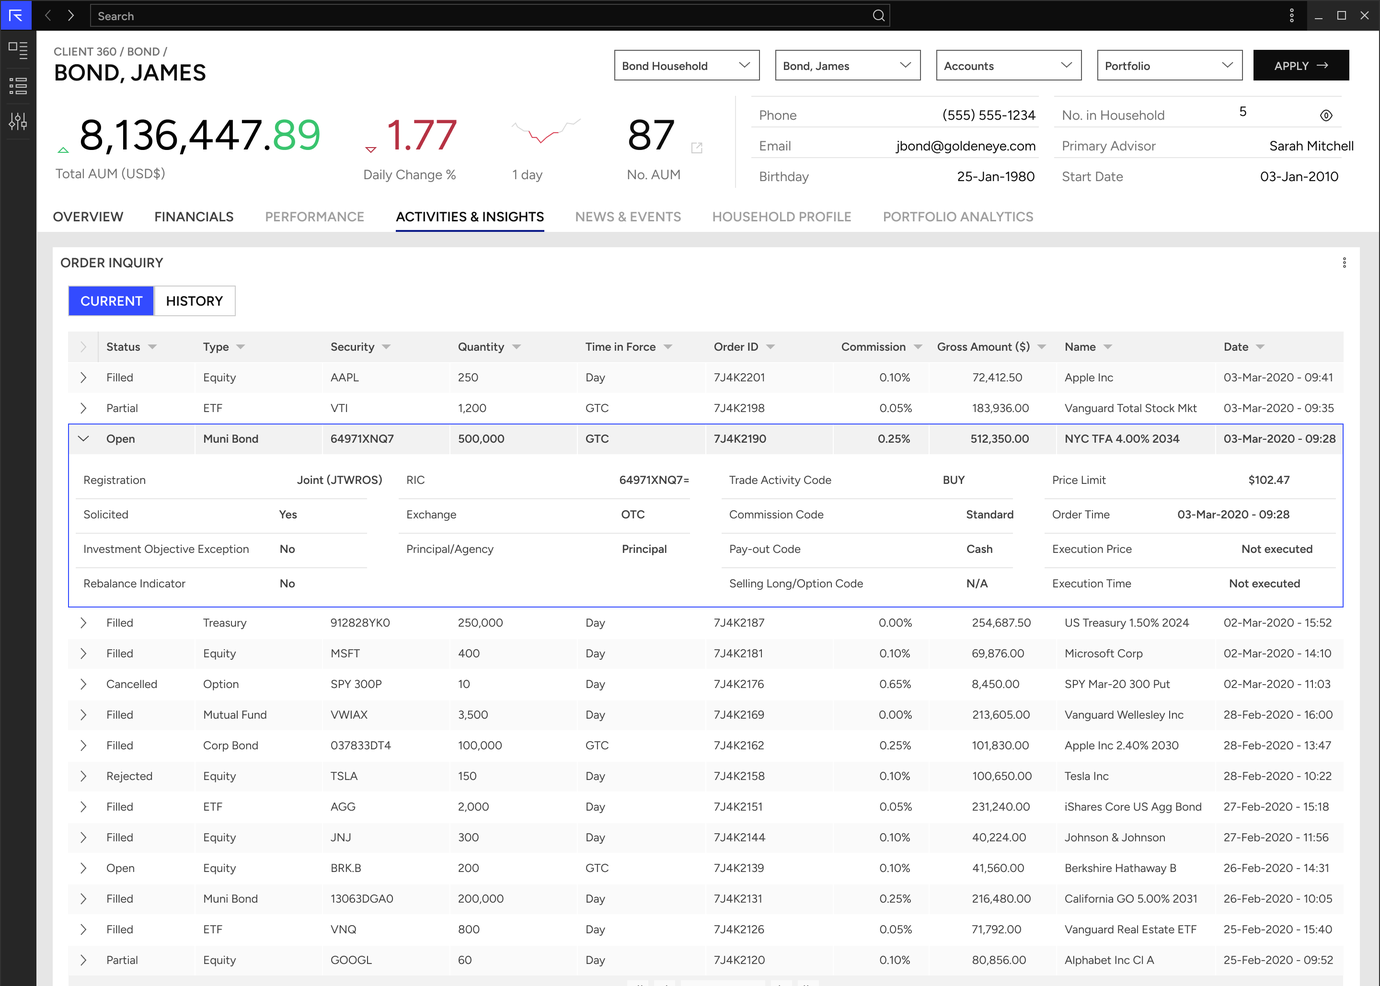Go forward with the right arrow
The height and width of the screenshot is (986, 1380).
coord(71,15)
